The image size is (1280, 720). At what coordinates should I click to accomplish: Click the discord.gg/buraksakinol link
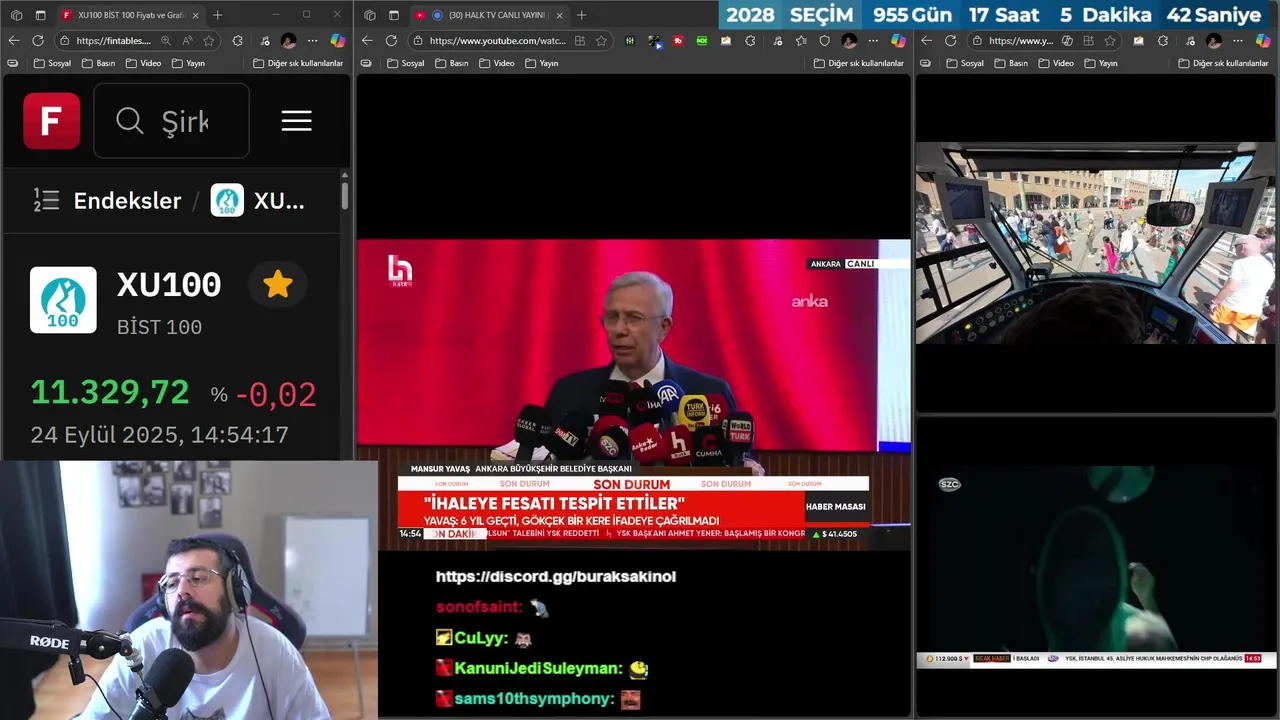[556, 576]
